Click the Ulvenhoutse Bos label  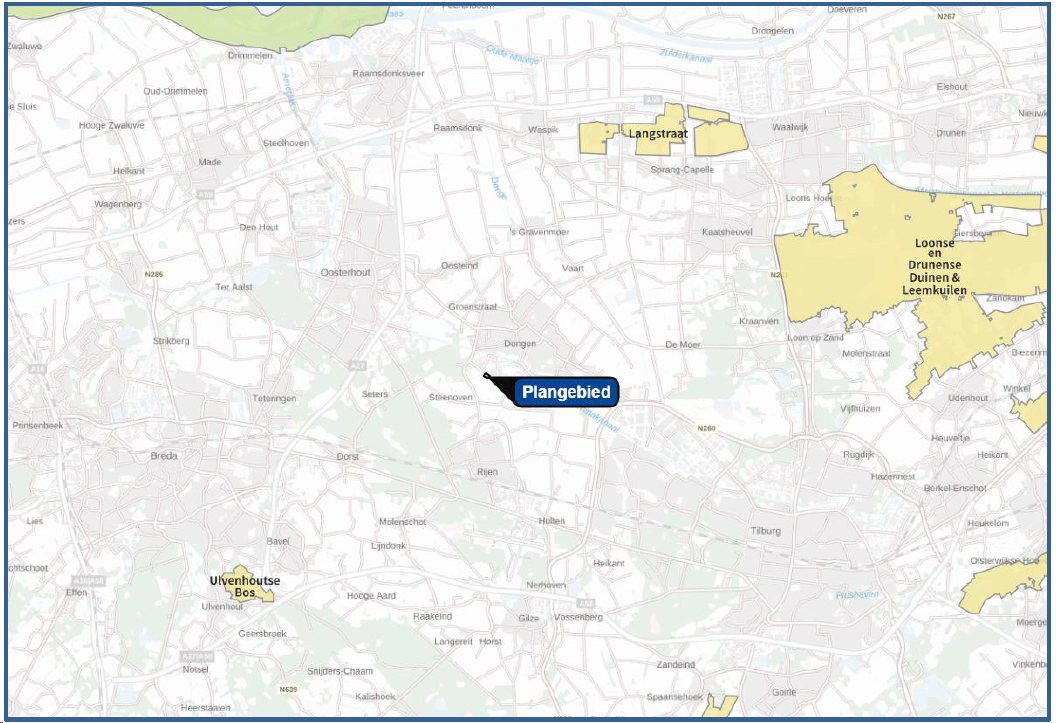(x=244, y=587)
